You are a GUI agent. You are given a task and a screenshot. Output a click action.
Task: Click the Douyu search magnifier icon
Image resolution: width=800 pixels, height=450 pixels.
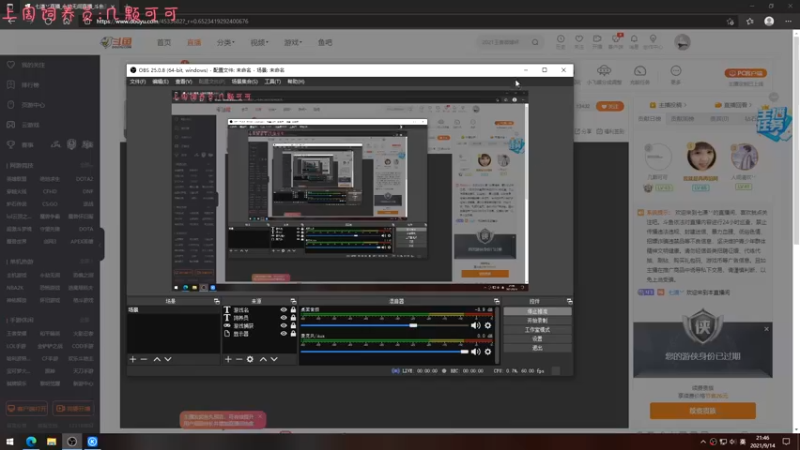tap(535, 42)
